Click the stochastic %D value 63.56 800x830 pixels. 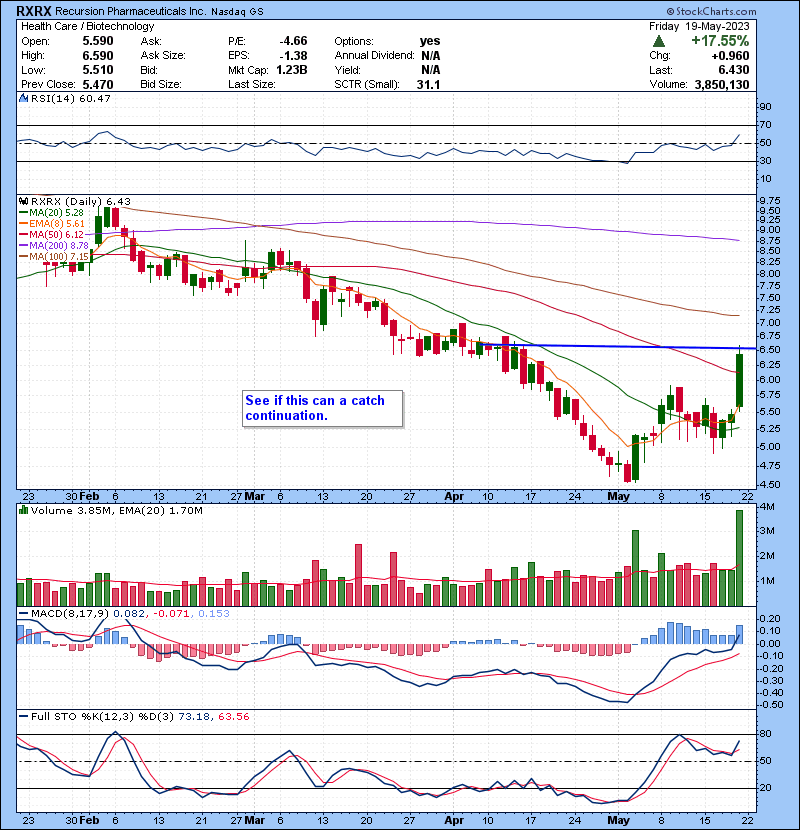pyautogui.click(x=233, y=717)
